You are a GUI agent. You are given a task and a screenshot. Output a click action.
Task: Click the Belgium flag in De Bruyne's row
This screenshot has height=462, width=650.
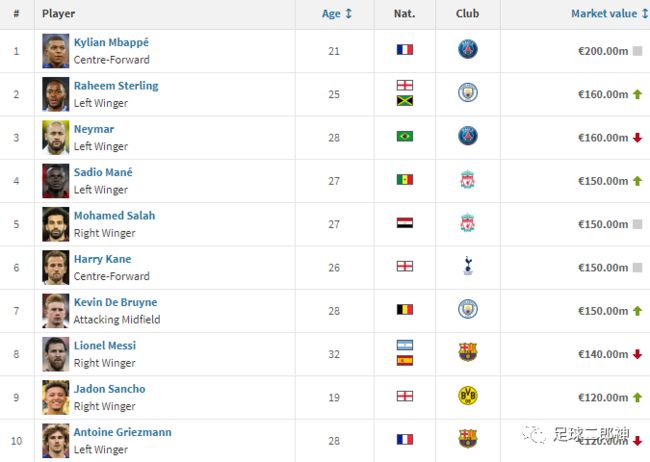click(405, 309)
